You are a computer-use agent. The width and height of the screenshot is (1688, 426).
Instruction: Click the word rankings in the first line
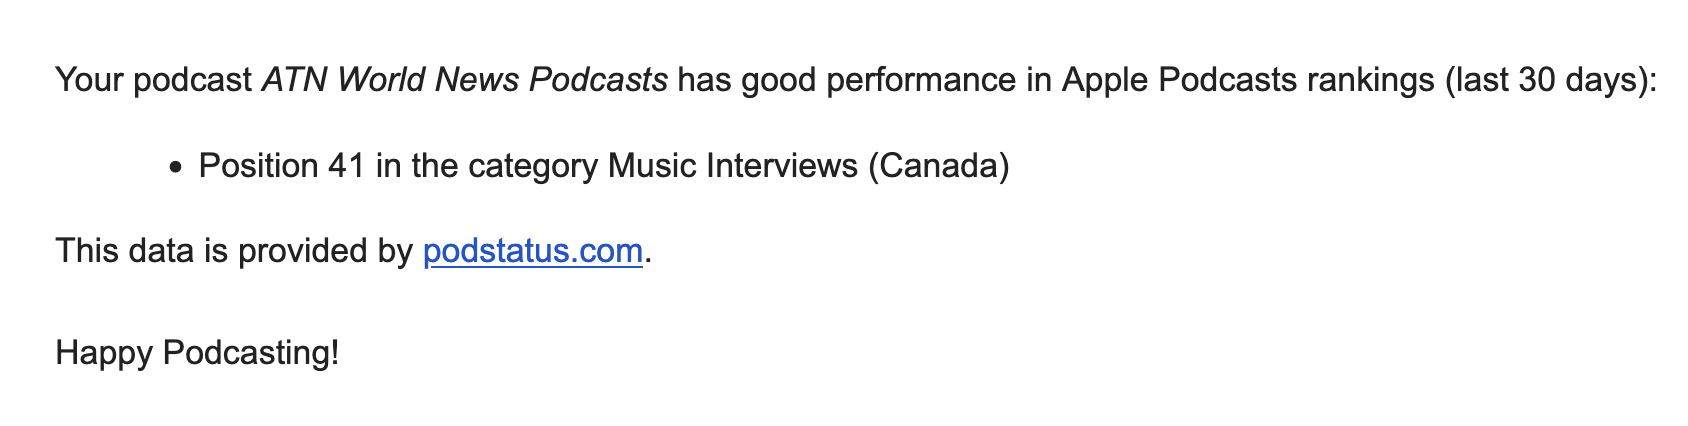tap(1370, 80)
